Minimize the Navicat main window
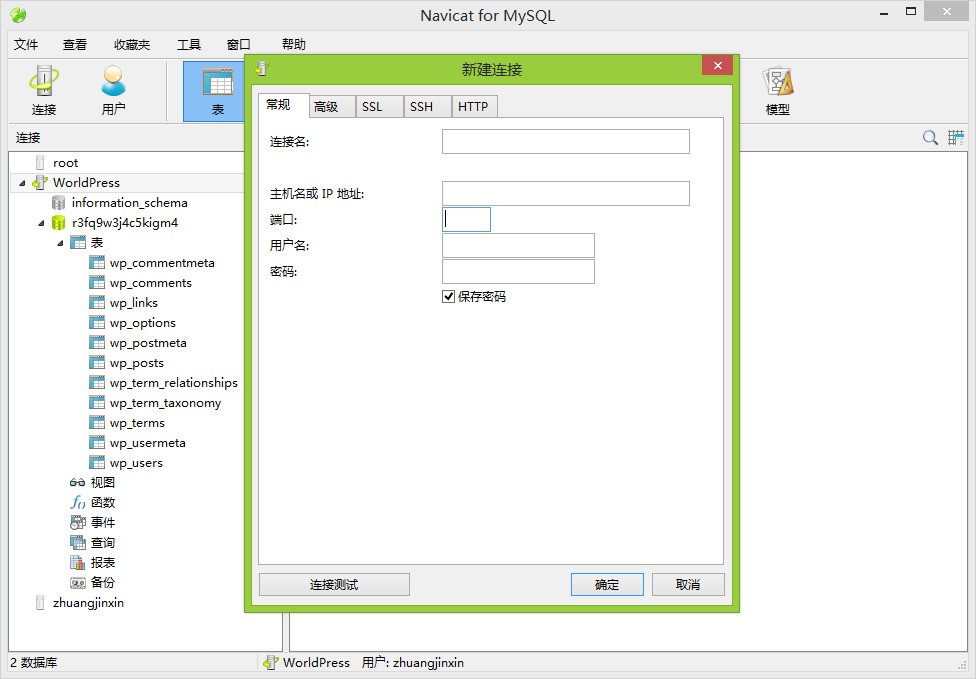This screenshot has height=679, width=976. 884,12
